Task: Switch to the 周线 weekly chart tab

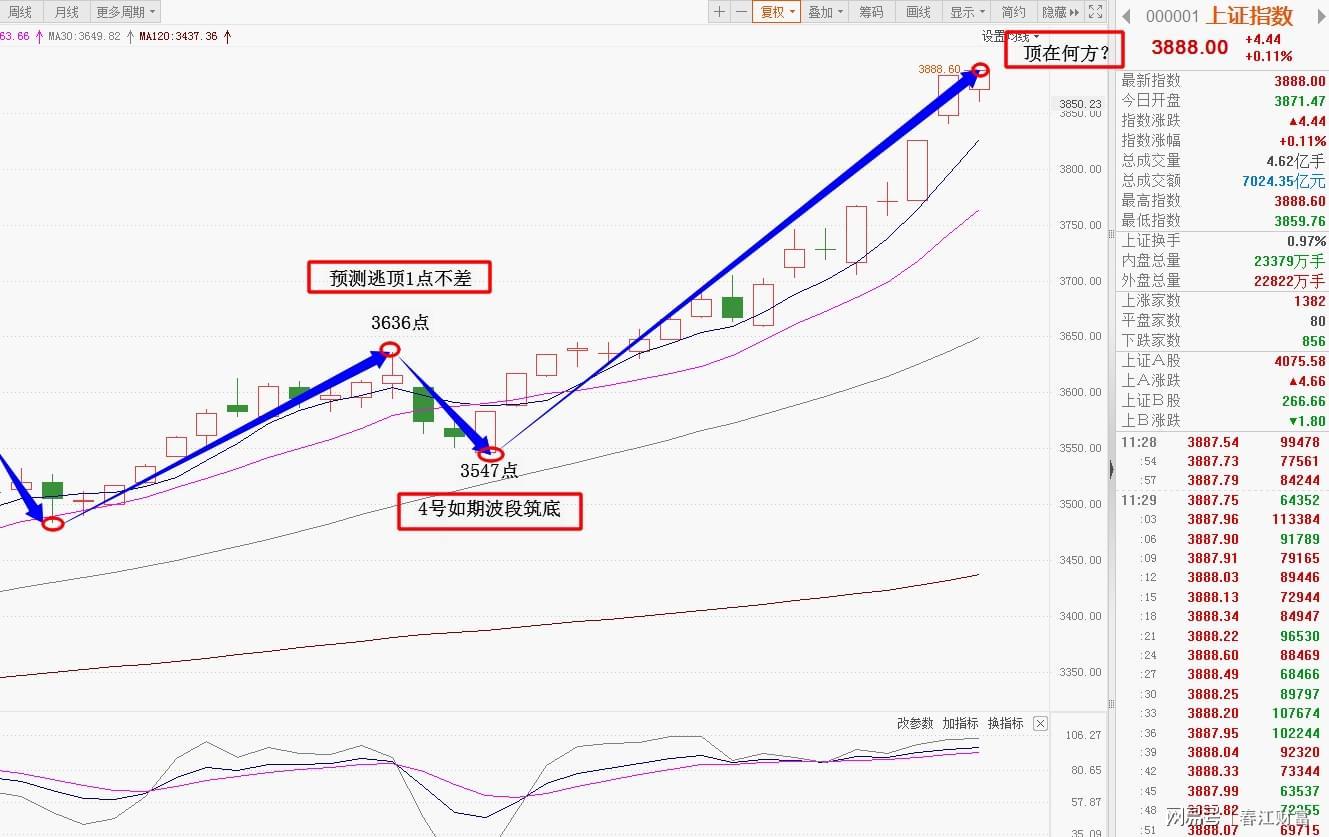Action: tap(20, 12)
